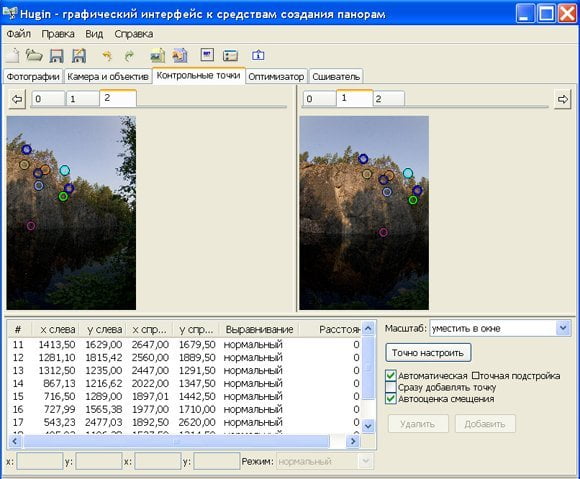The image size is (580, 479).
Task: Click the New project toolbar icon
Action: [x=13, y=55]
